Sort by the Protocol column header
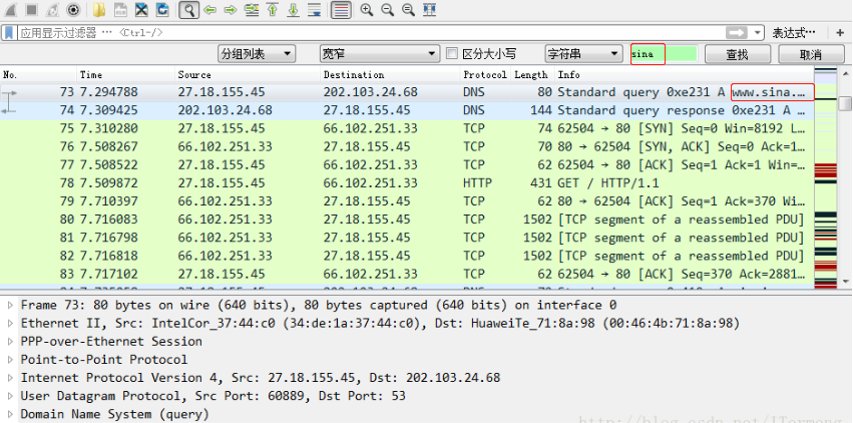 (485, 74)
